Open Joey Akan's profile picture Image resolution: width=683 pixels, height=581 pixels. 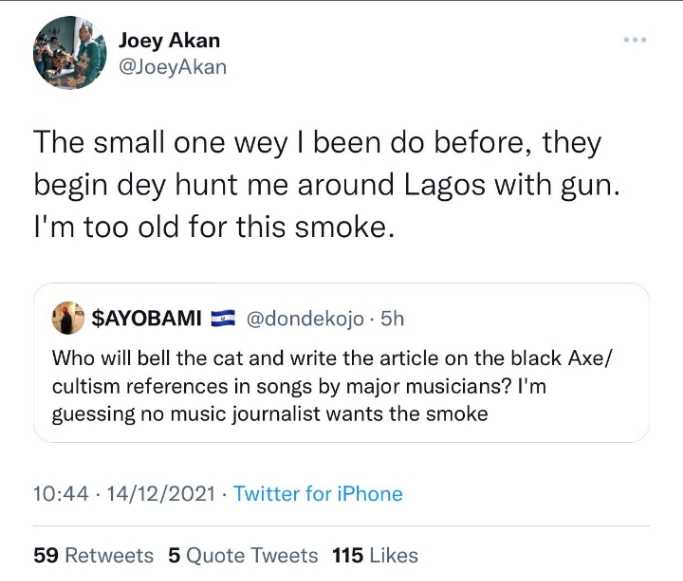point(70,53)
